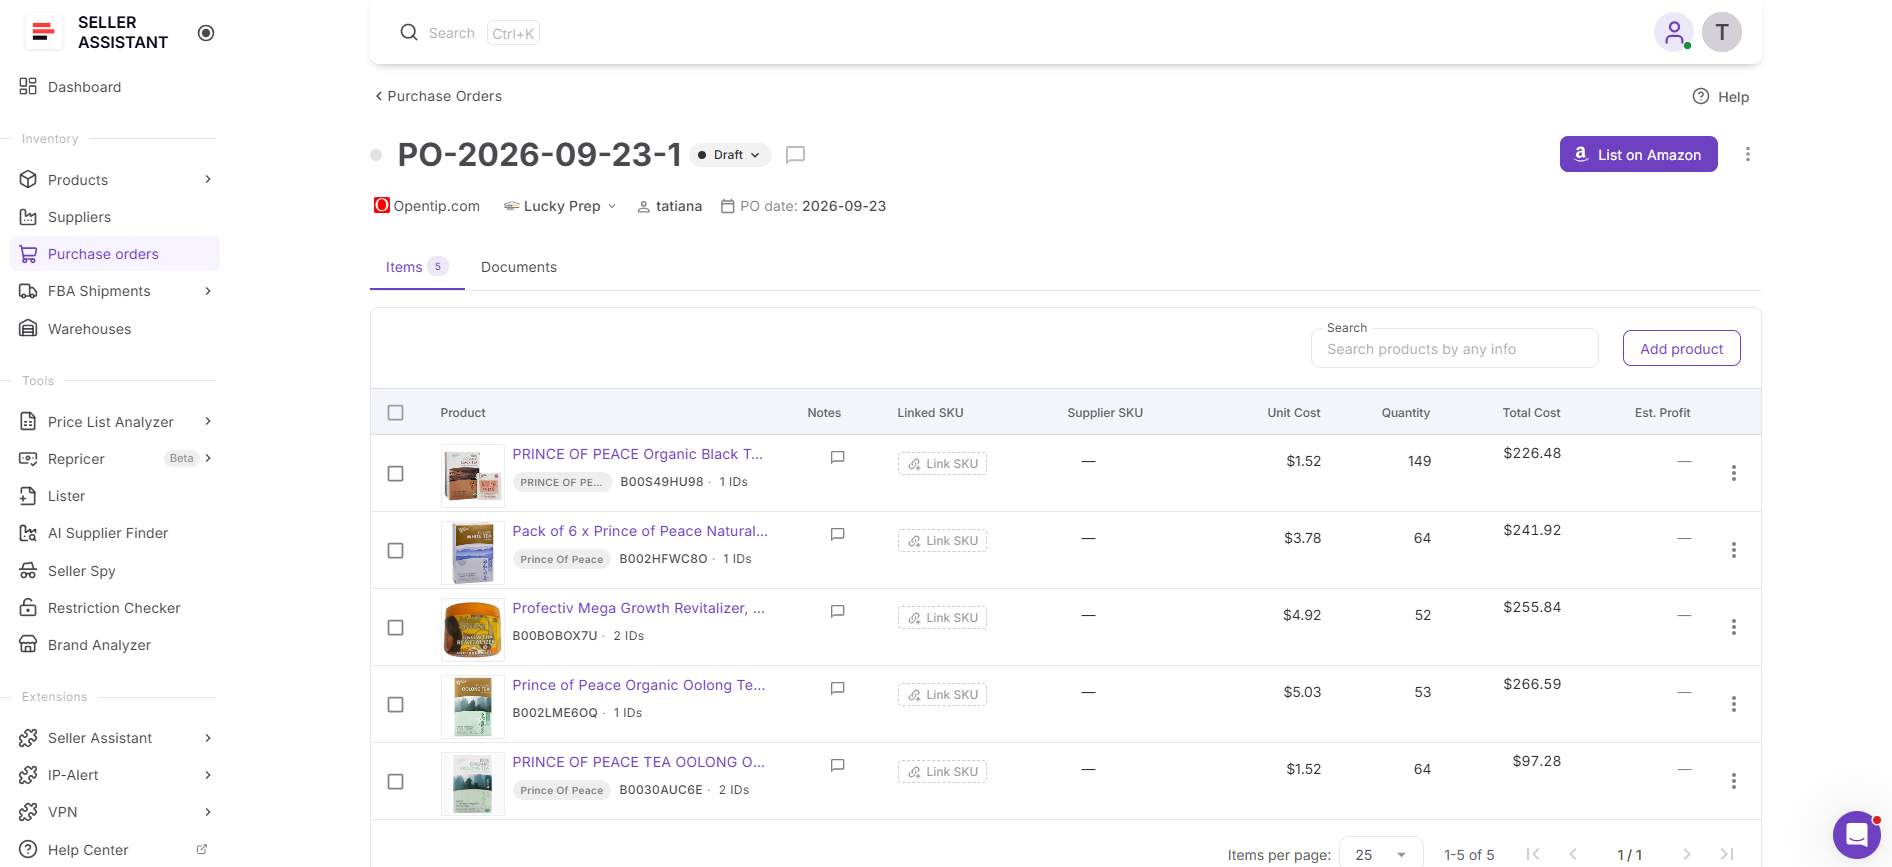Open the purchase order more options menu
The image size is (1892, 867).
pyautogui.click(x=1748, y=154)
